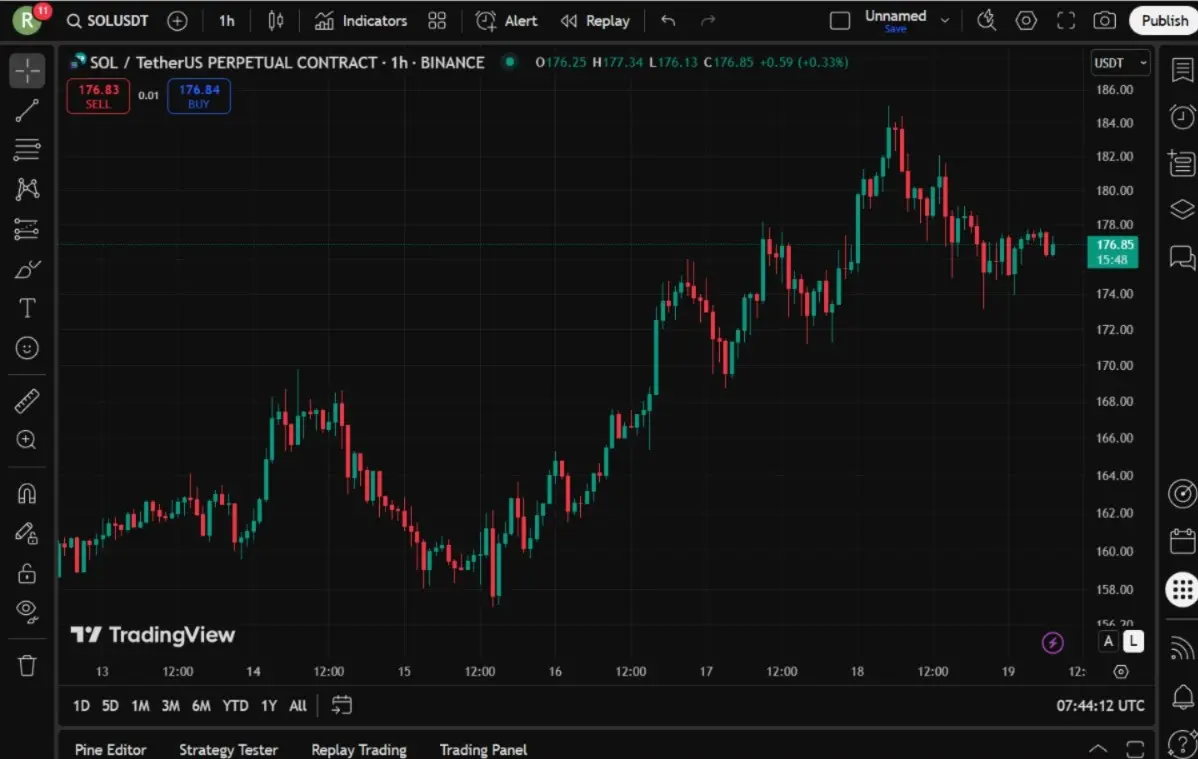
Task: Save the Unnamed chart layout
Action: (895, 29)
